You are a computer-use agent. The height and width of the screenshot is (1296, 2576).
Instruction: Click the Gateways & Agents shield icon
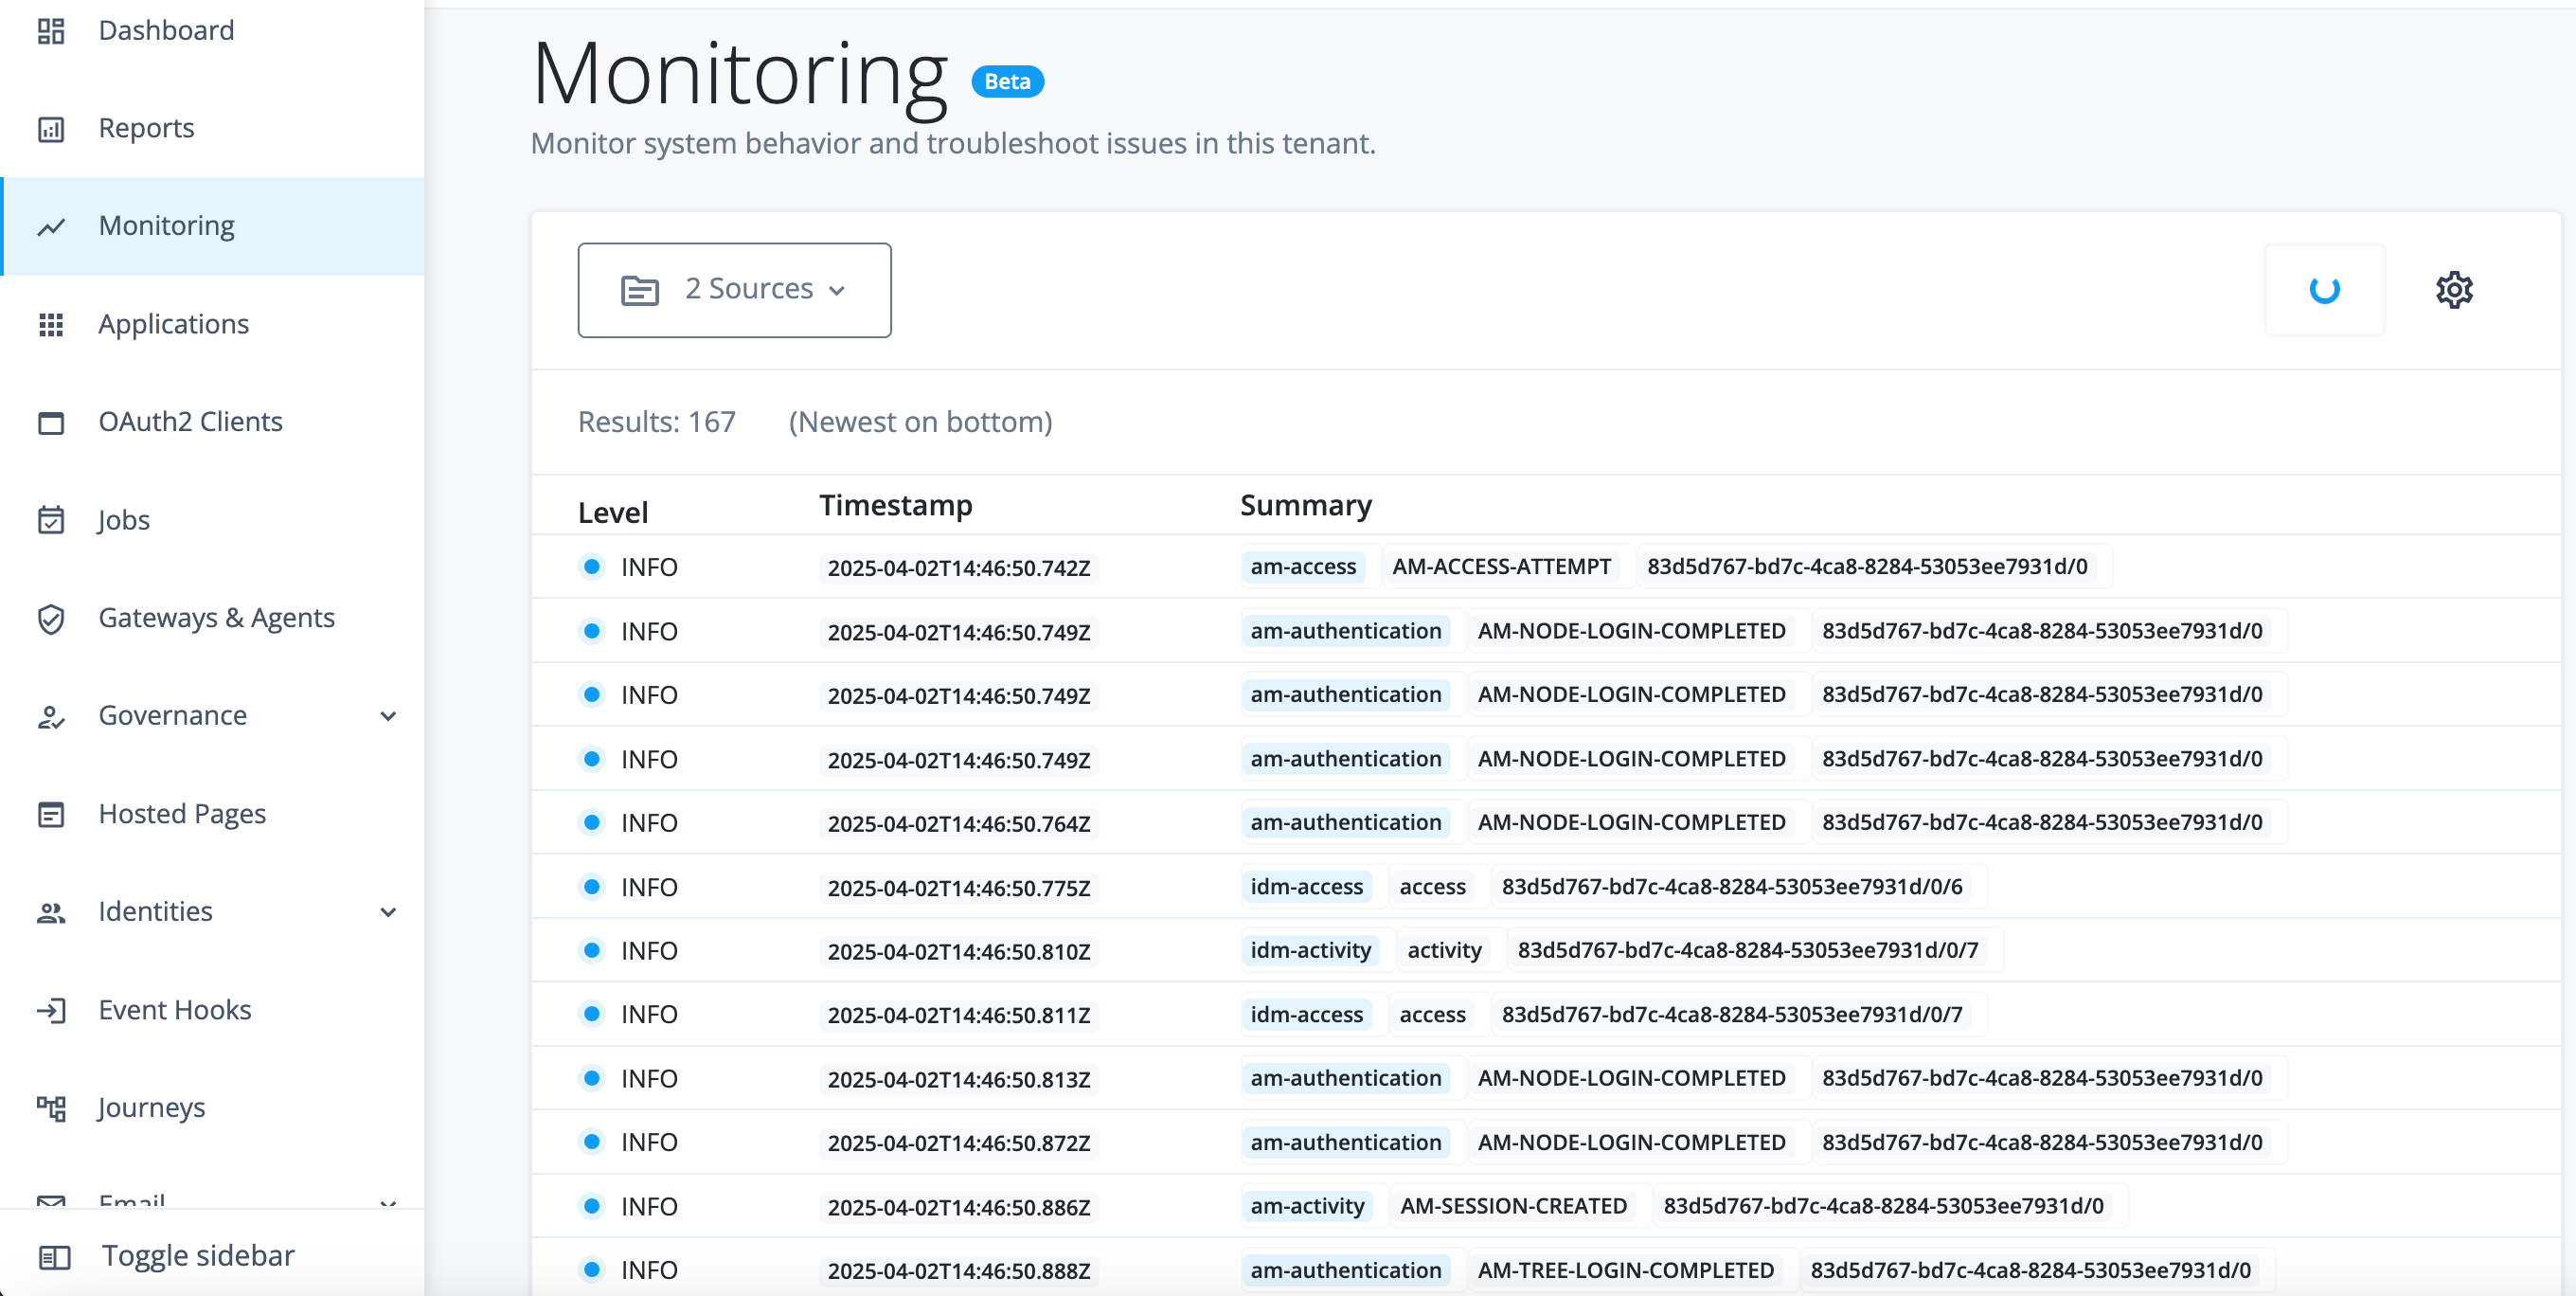pos(51,619)
